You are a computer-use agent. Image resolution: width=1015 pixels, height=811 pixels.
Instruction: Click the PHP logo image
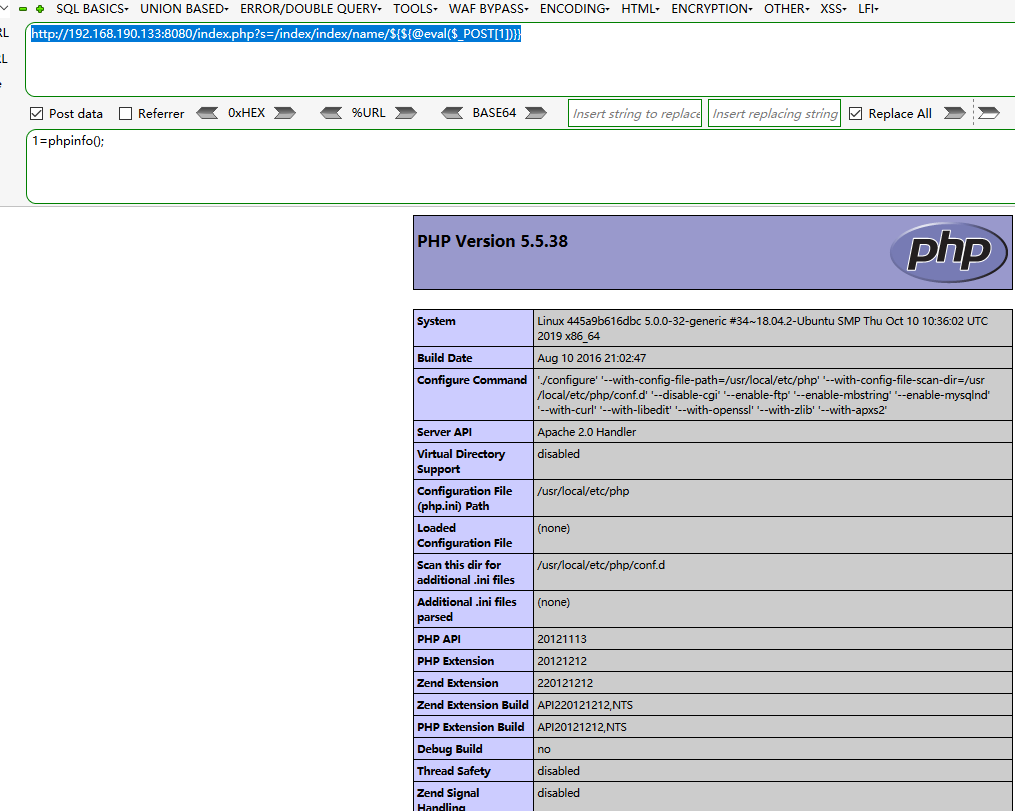pos(948,252)
